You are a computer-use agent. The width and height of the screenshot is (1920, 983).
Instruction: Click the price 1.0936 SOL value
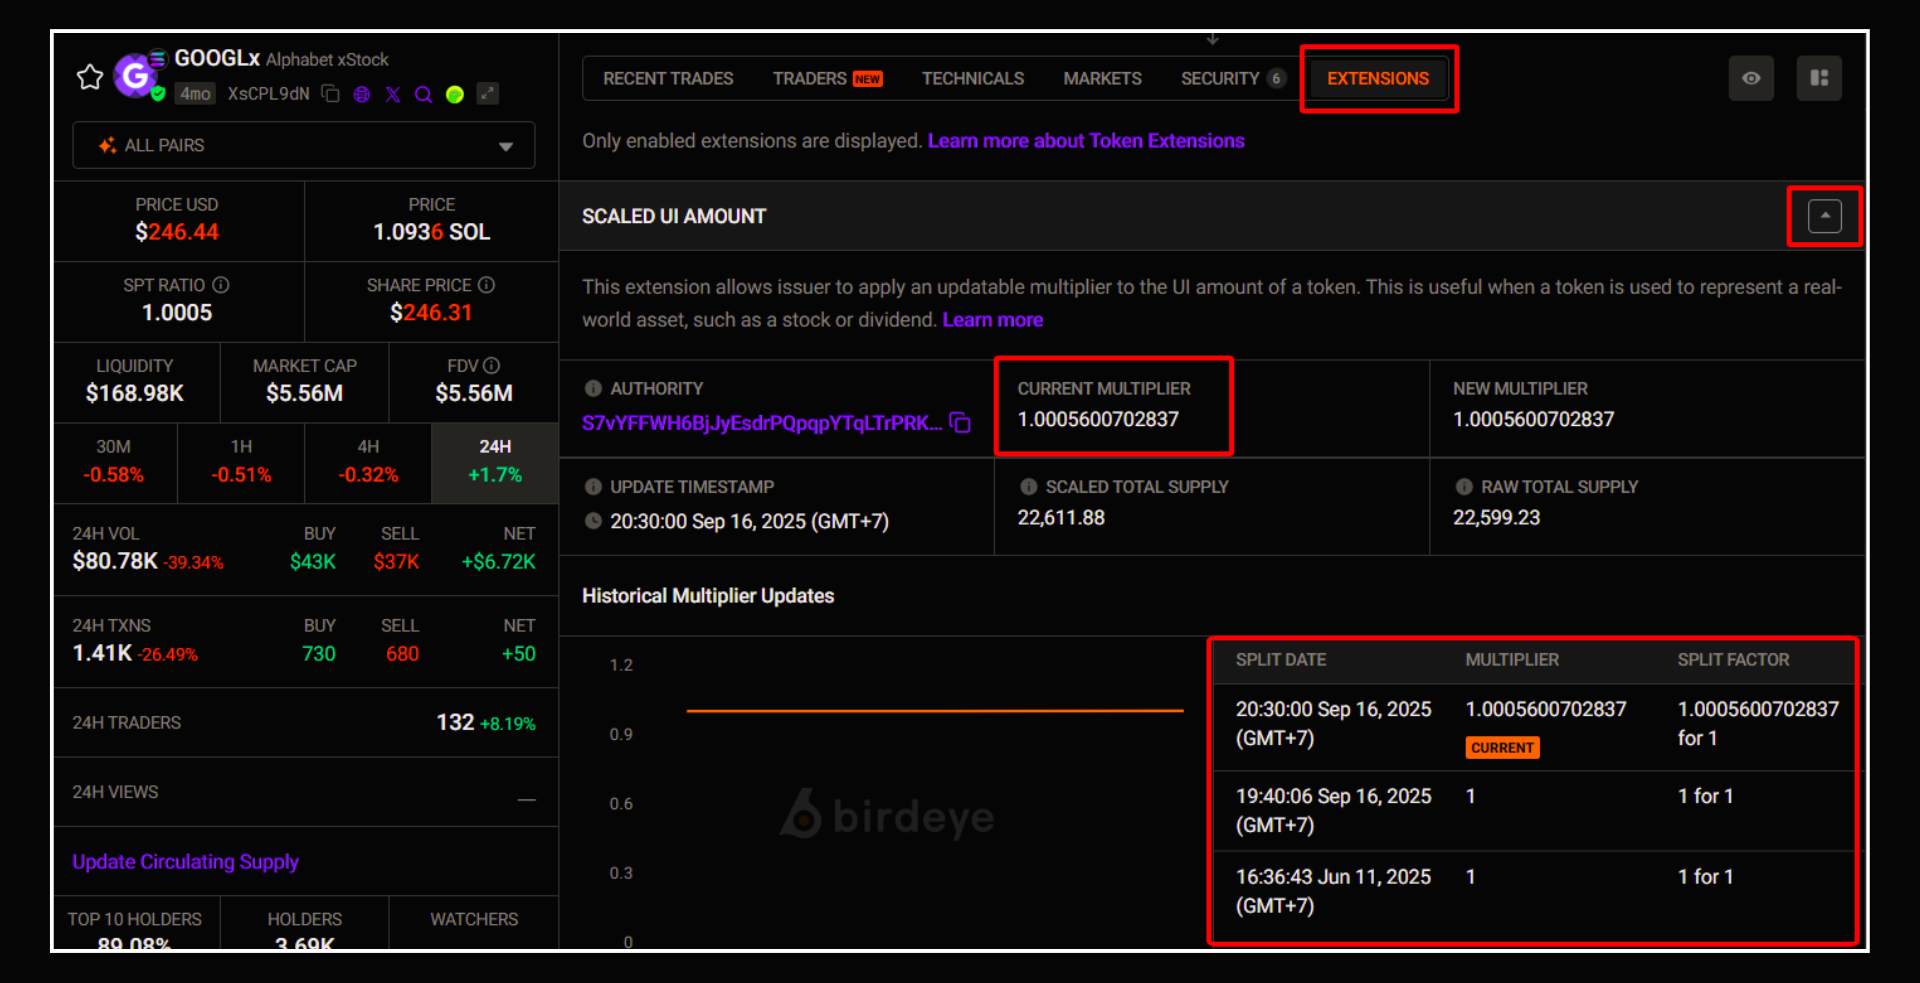(x=431, y=232)
